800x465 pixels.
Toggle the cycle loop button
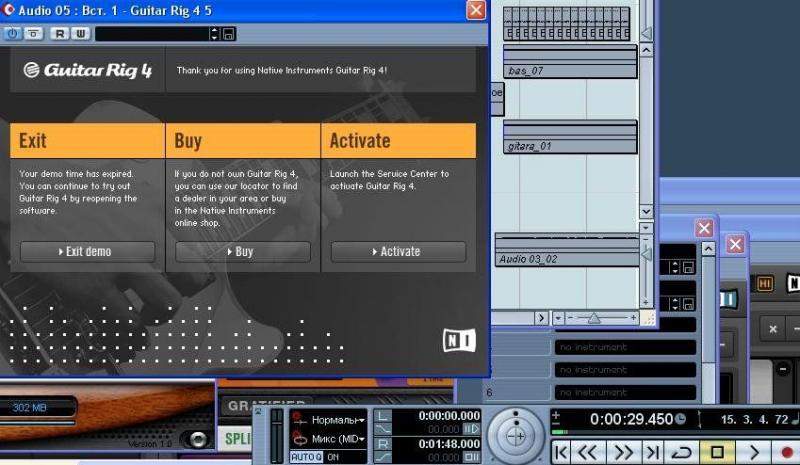(x=682, y=452)
